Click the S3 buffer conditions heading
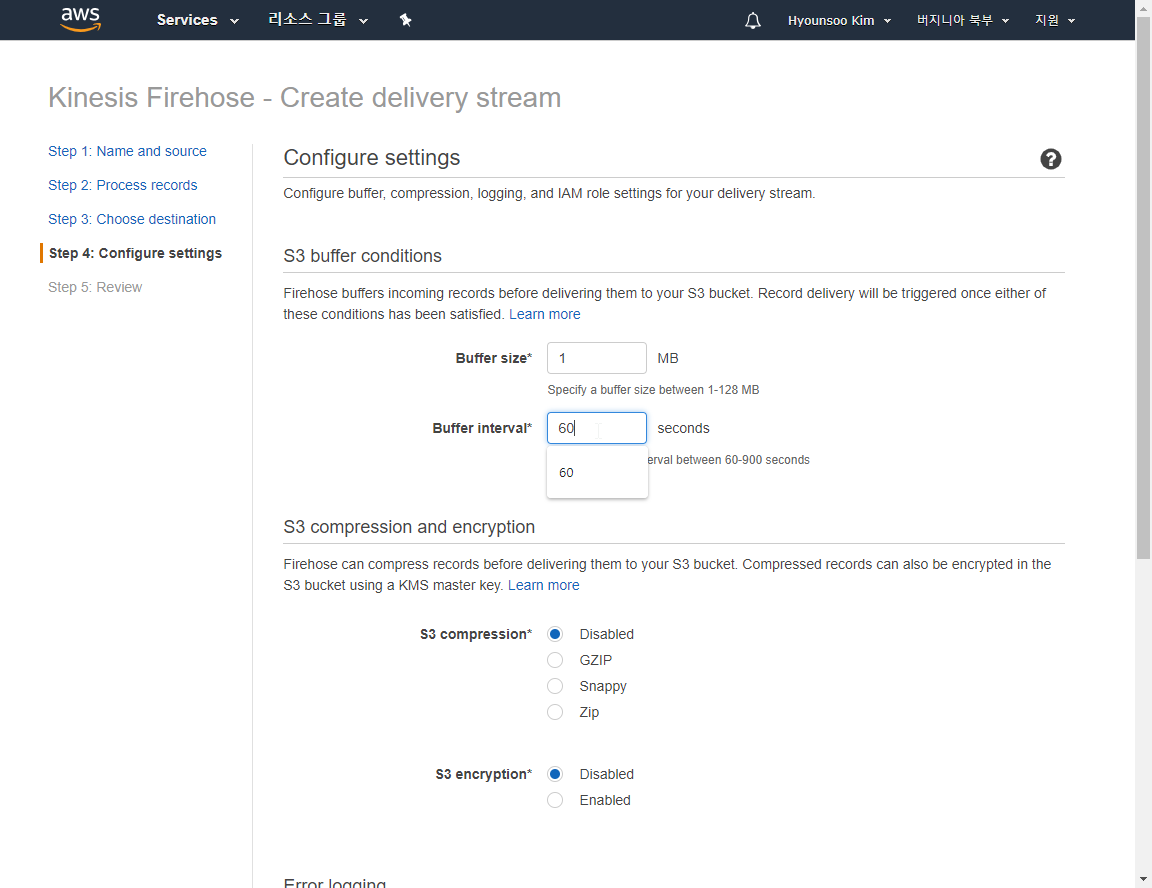 click(363, 256)
